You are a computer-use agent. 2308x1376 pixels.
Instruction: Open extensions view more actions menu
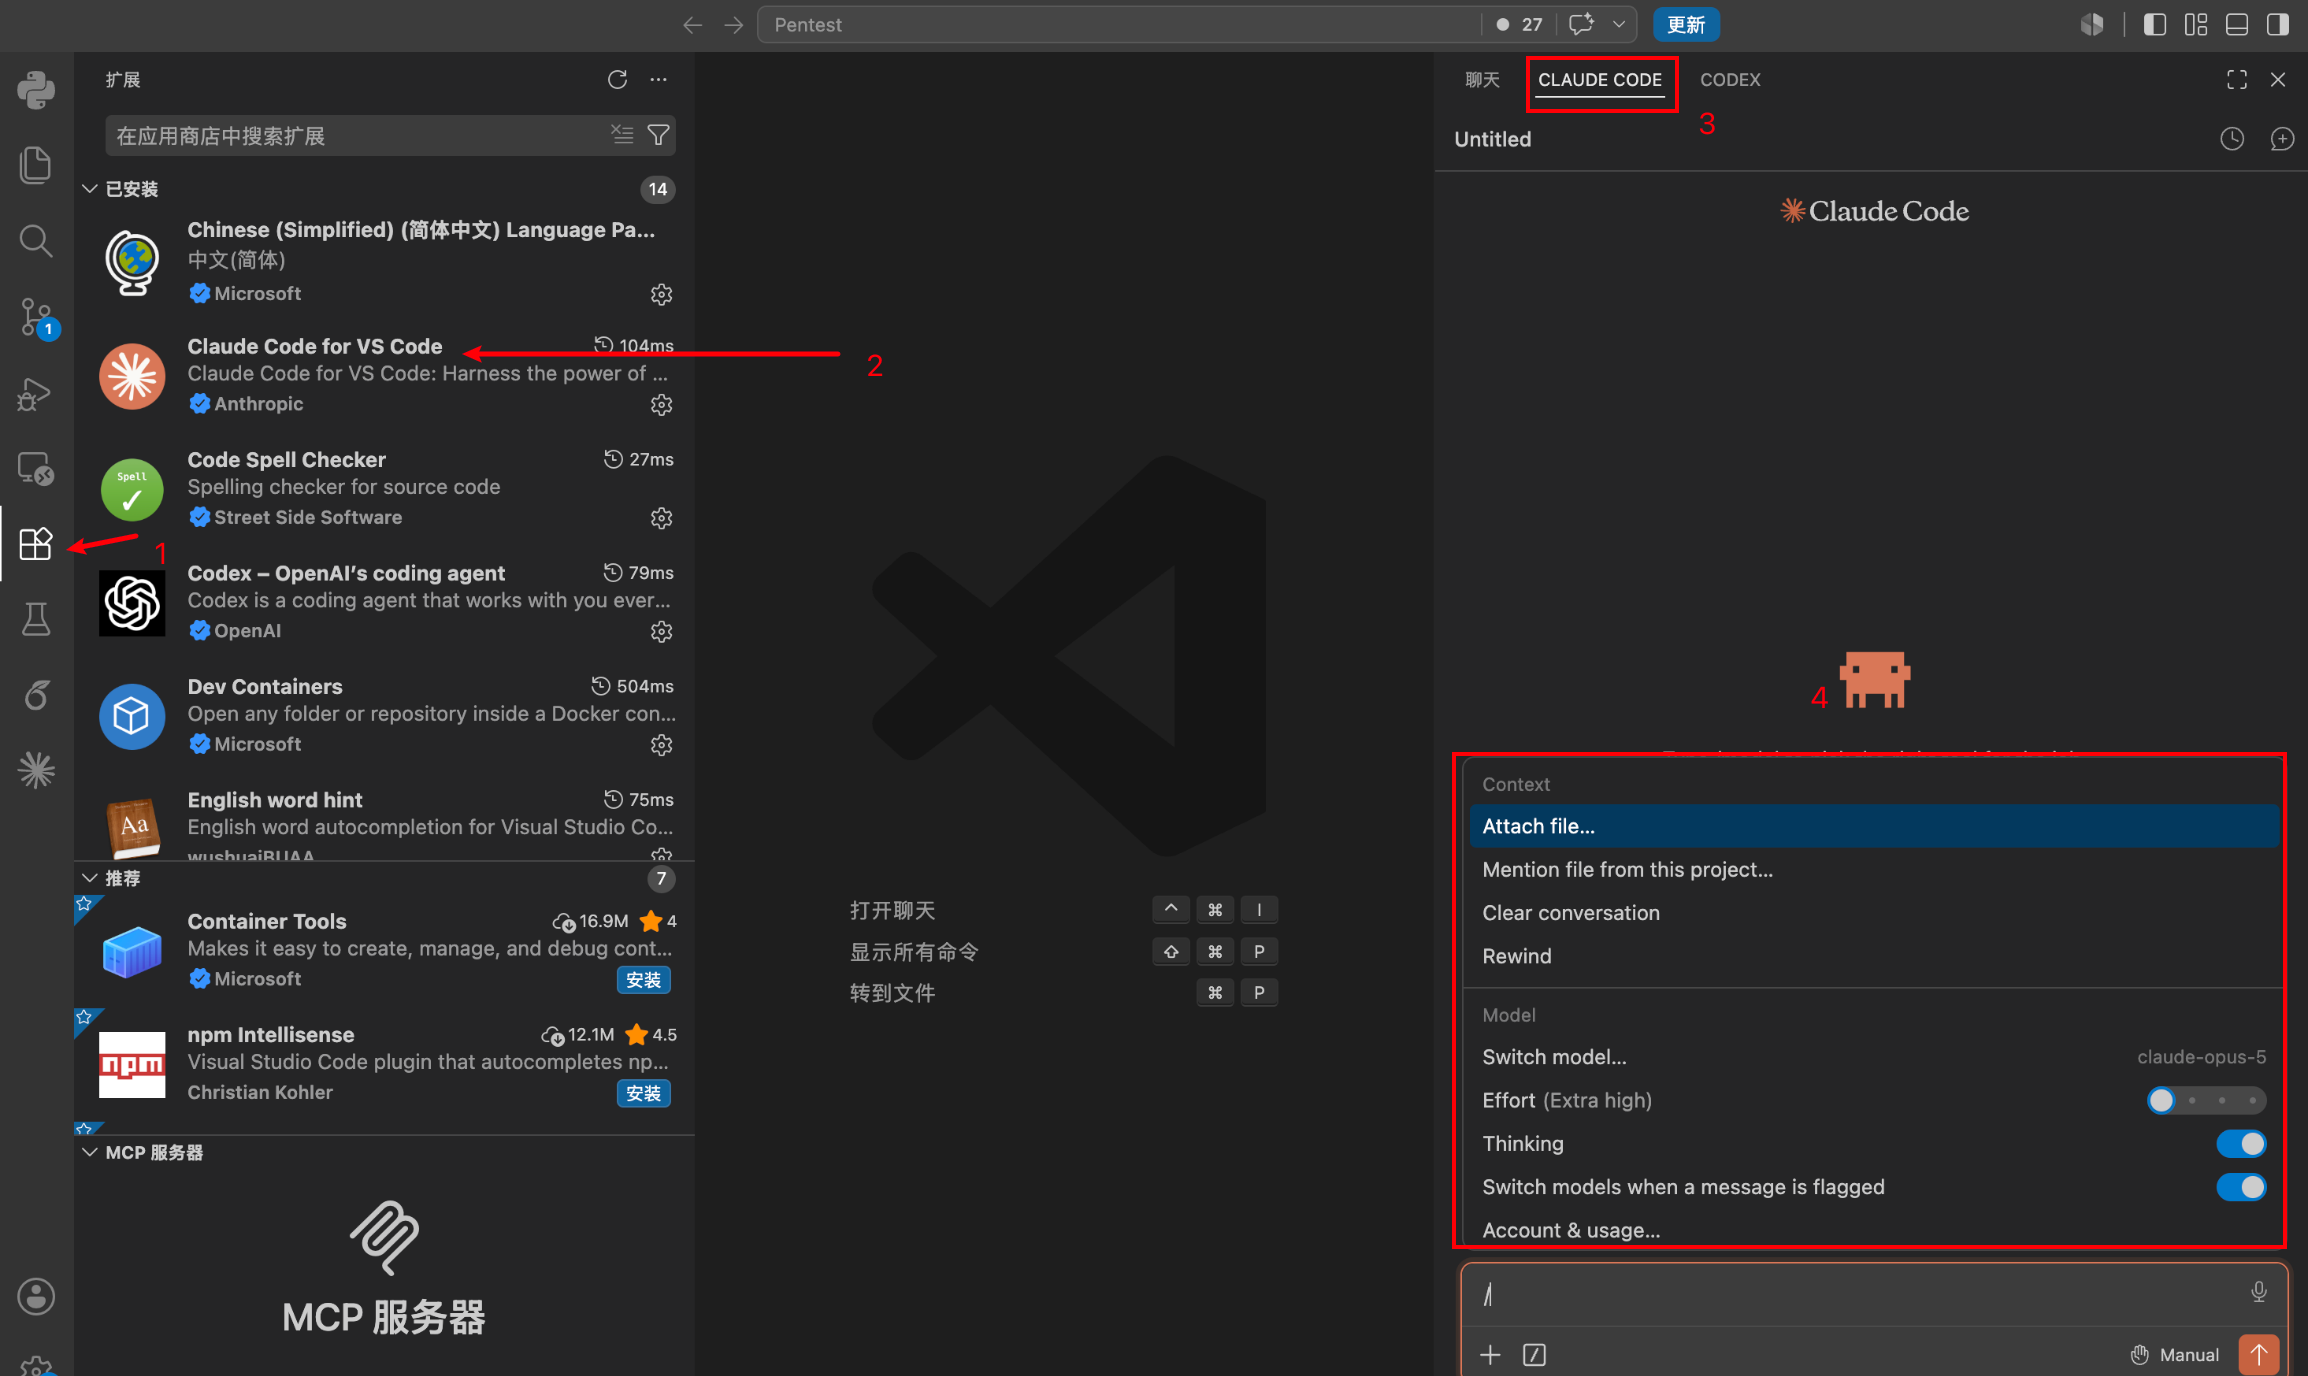[658, 79]
